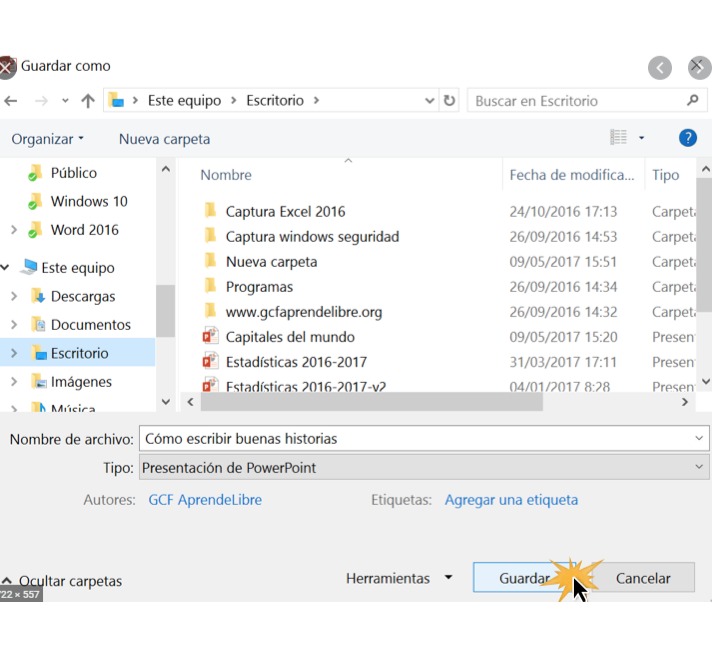Select the Capitales del mundo presentation

click(x=289, y=337)
